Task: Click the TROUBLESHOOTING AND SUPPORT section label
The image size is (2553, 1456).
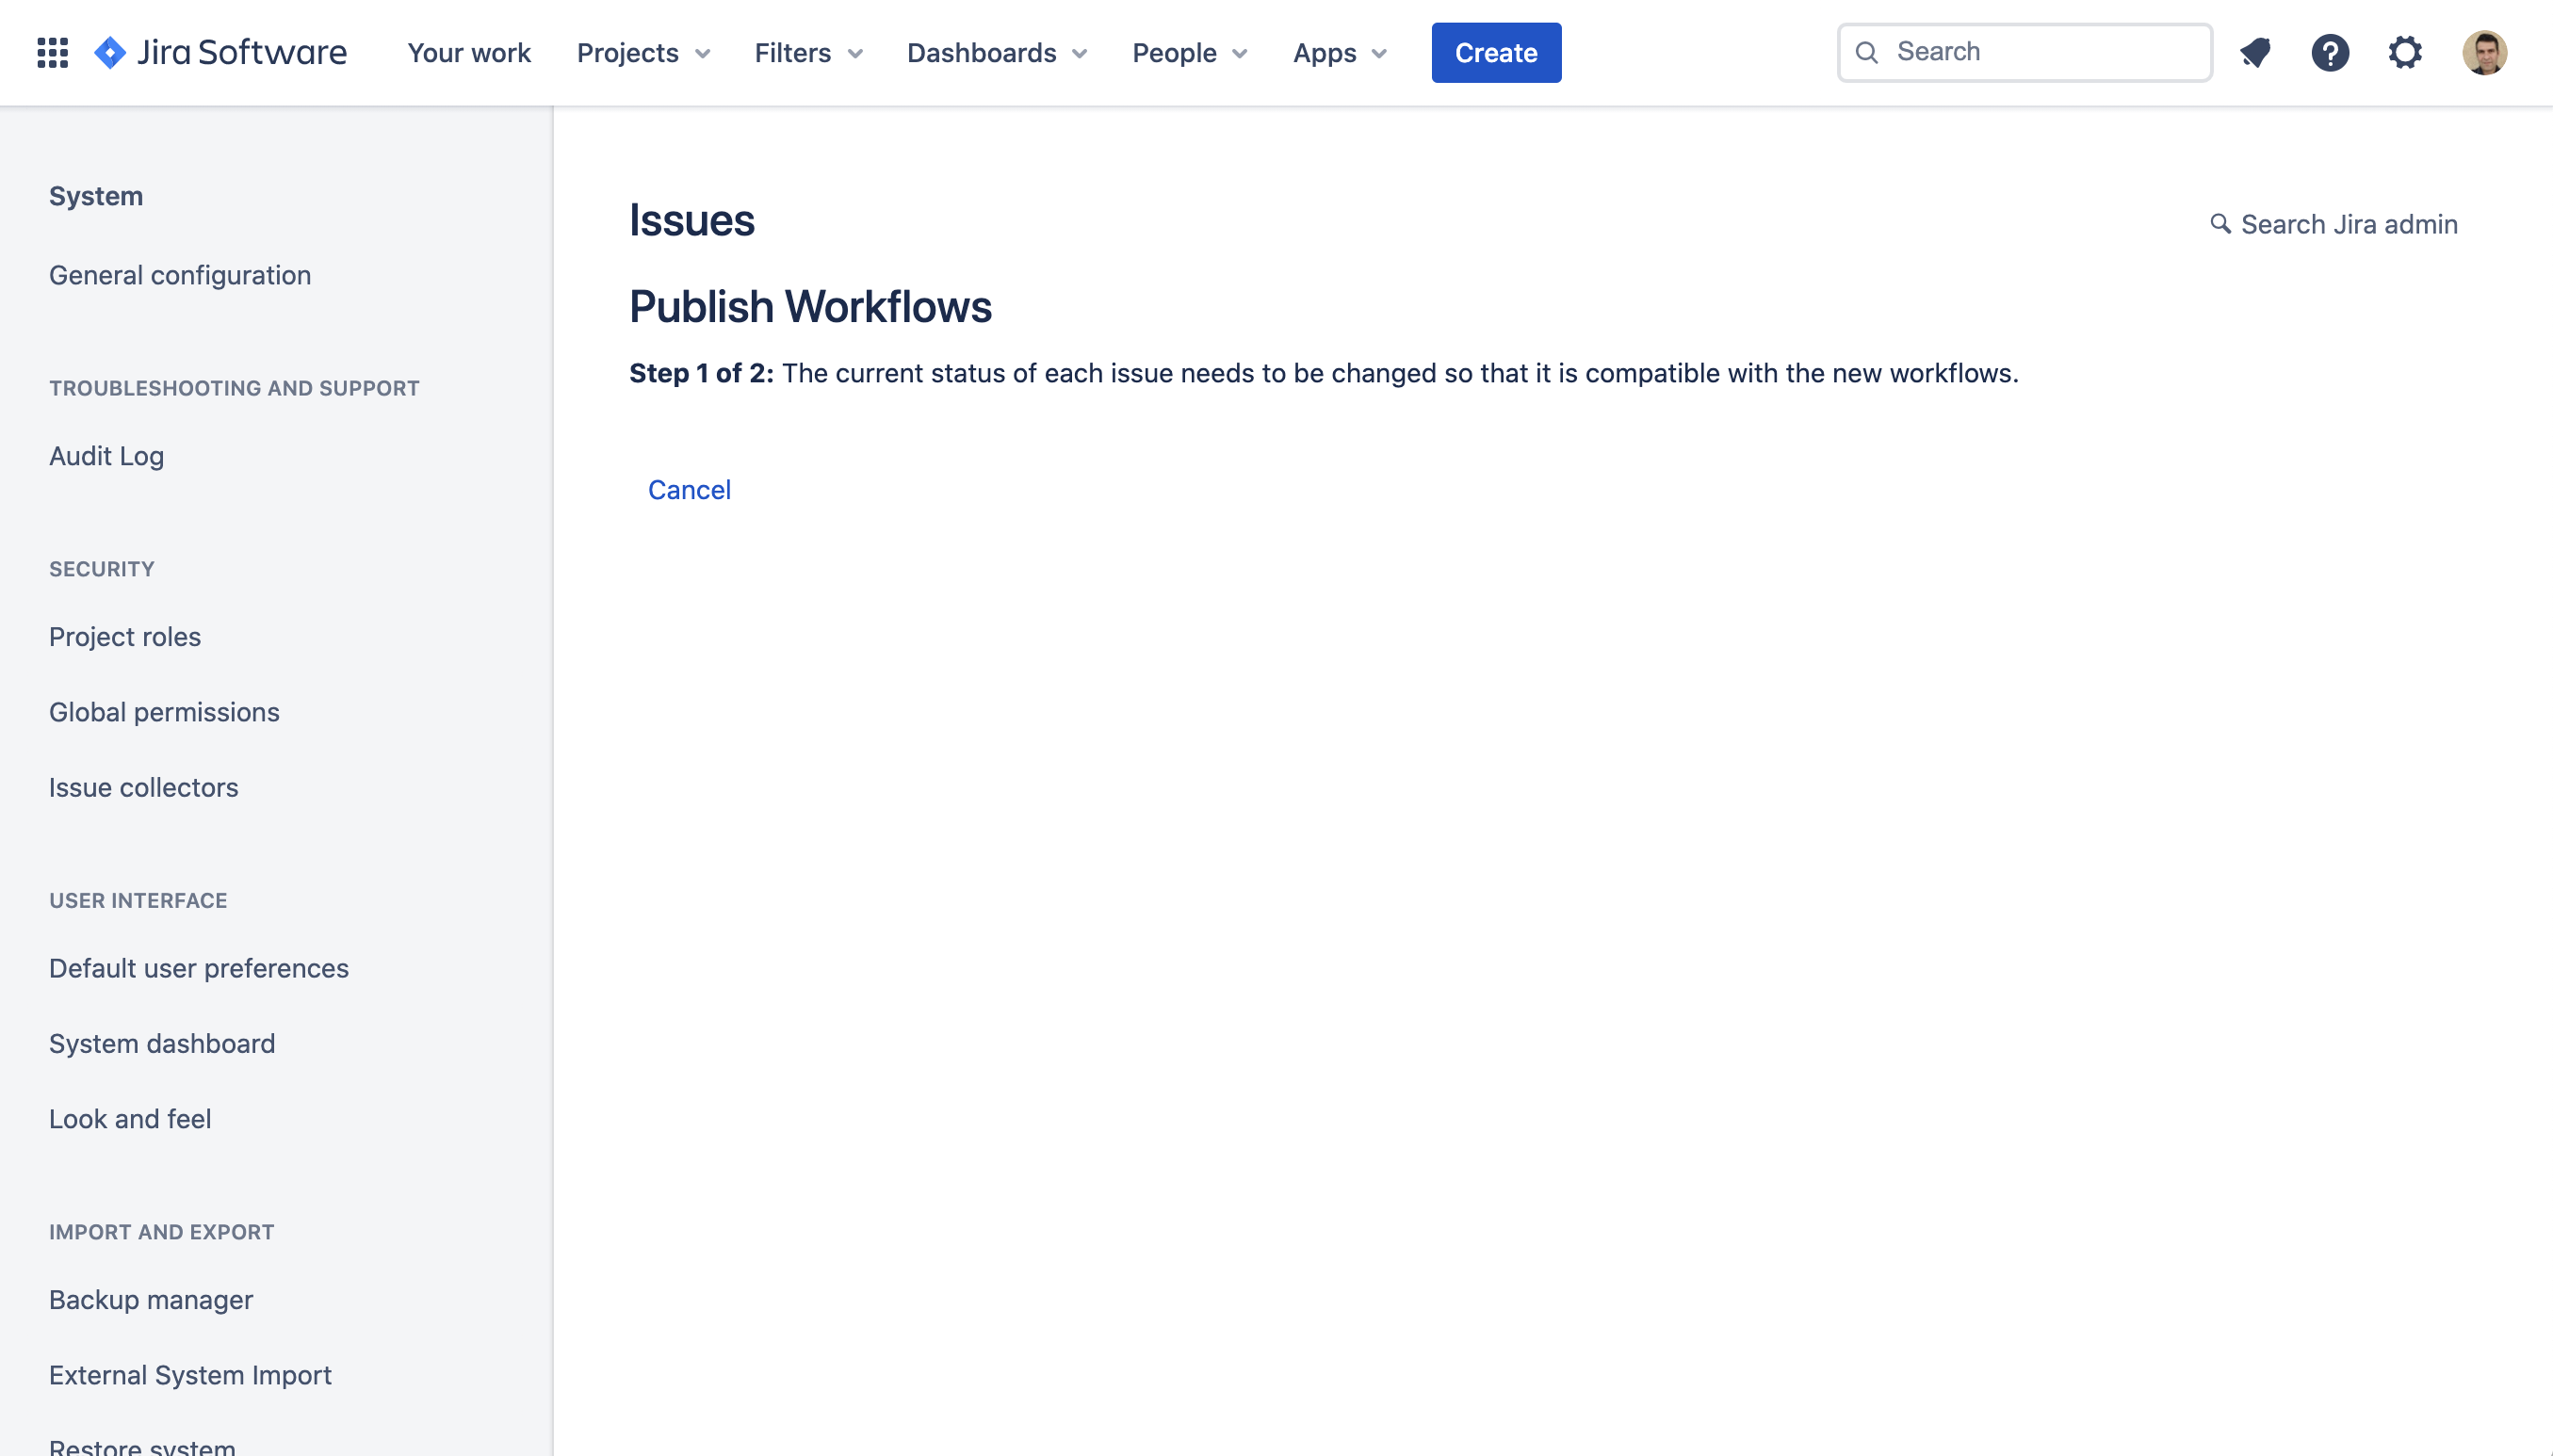Action: (x=234, y=388)
